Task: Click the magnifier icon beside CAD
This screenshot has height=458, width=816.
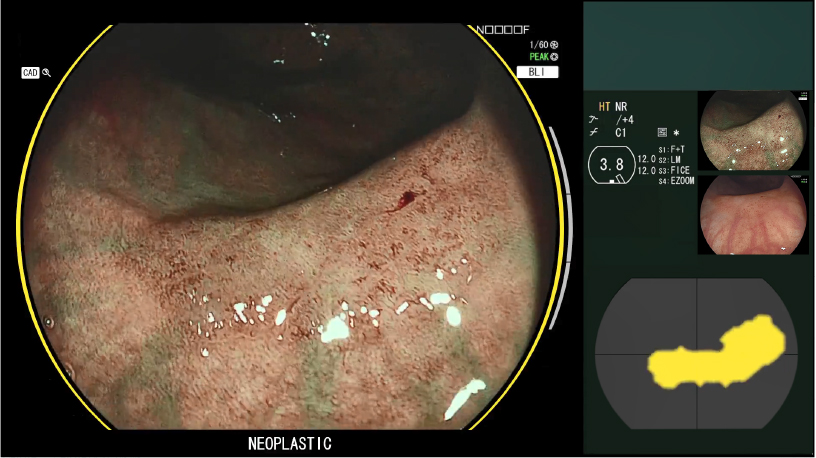Action: (46, 73)
